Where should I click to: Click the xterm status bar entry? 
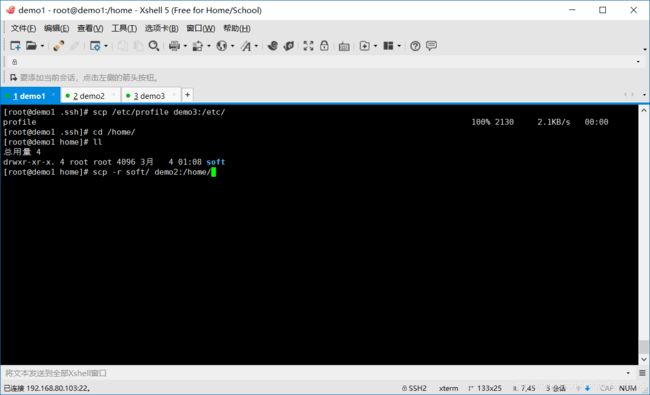tap(449, 388)
